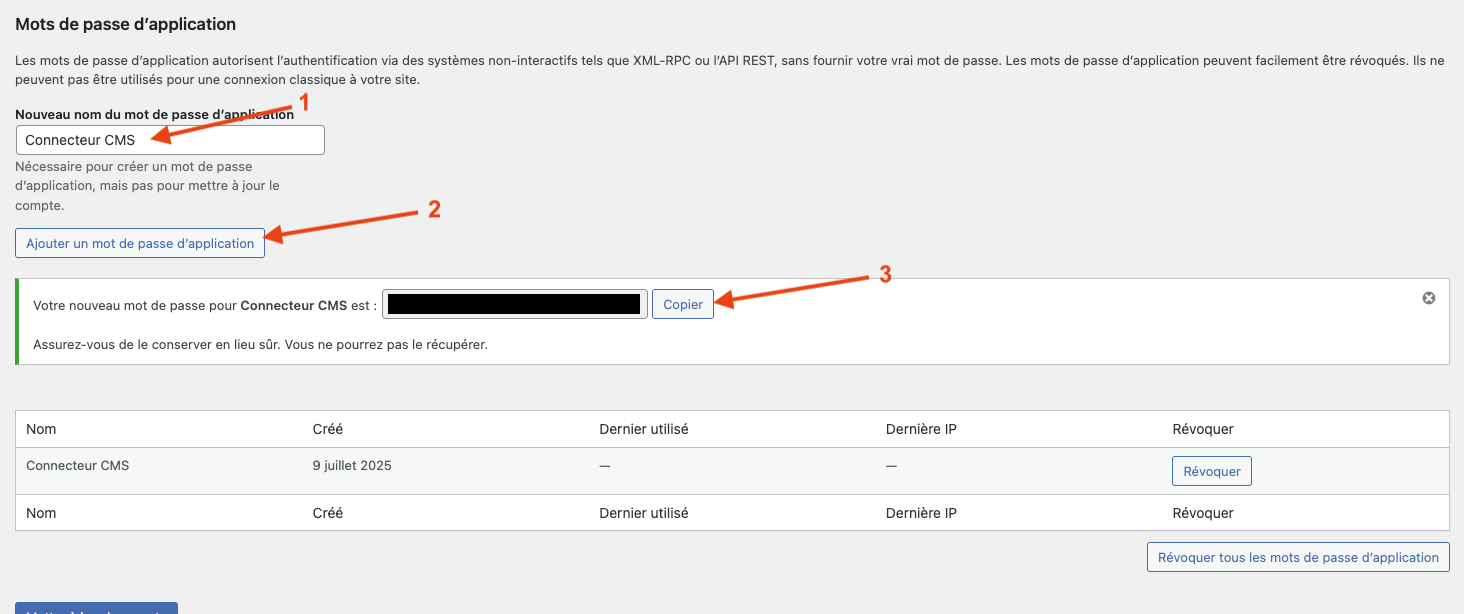Click the 'Nom' label in table footer

pyautogui.click(x=41, y=513)
